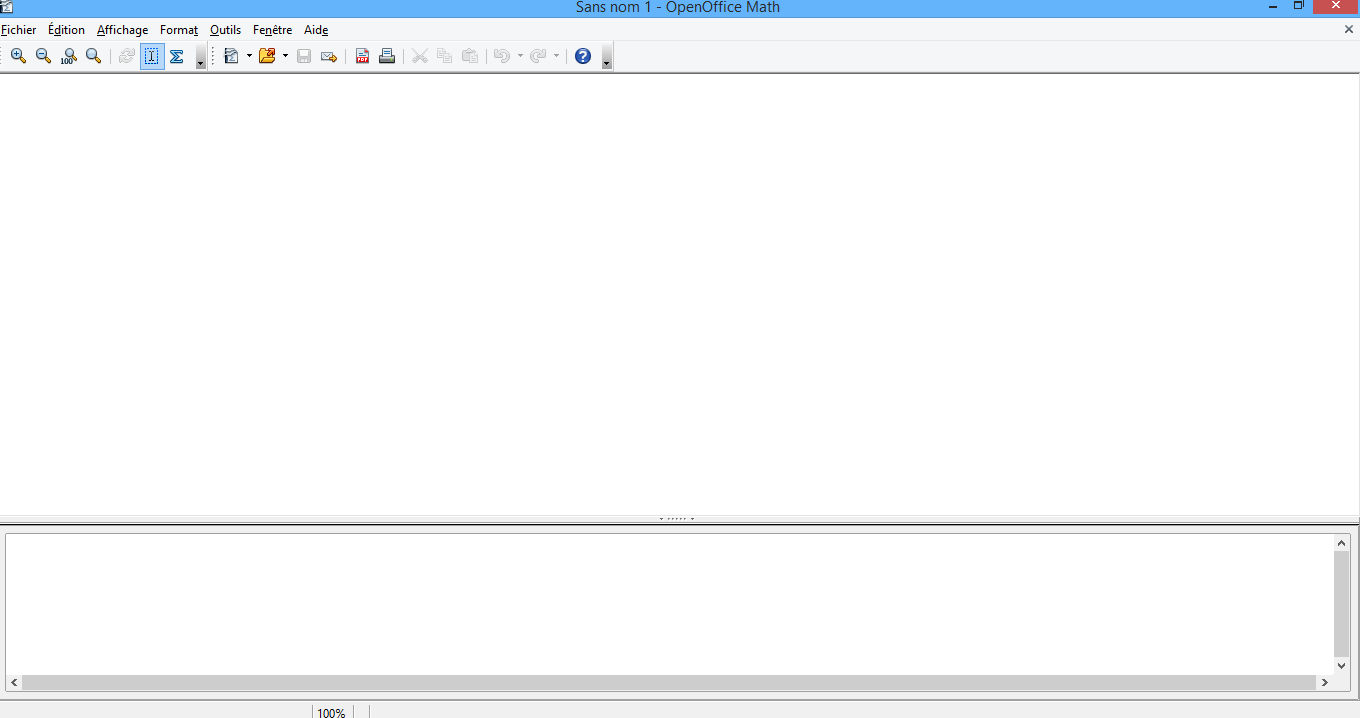Click the editor horizontal scrollbar thumb
Screen dimensions: 1360x718
(669, 683)
